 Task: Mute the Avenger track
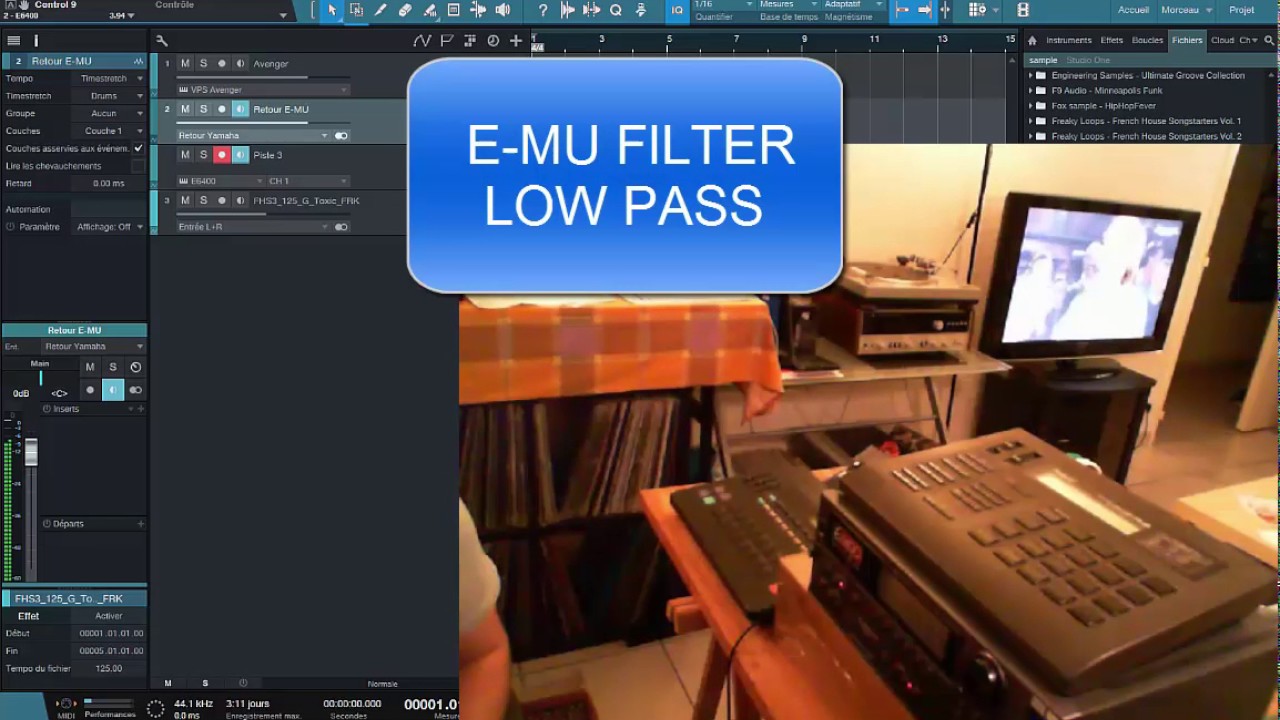[185, 64]
